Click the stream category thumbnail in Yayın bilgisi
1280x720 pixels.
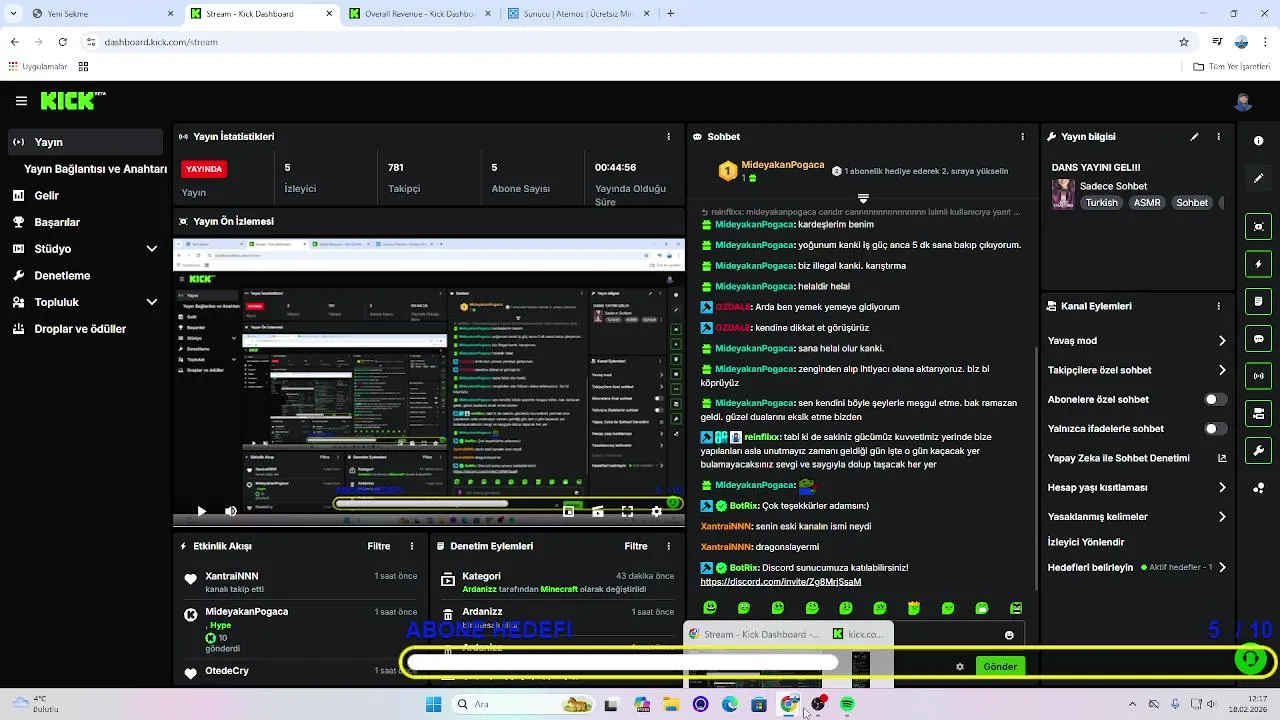click(x=1063, y=194)
